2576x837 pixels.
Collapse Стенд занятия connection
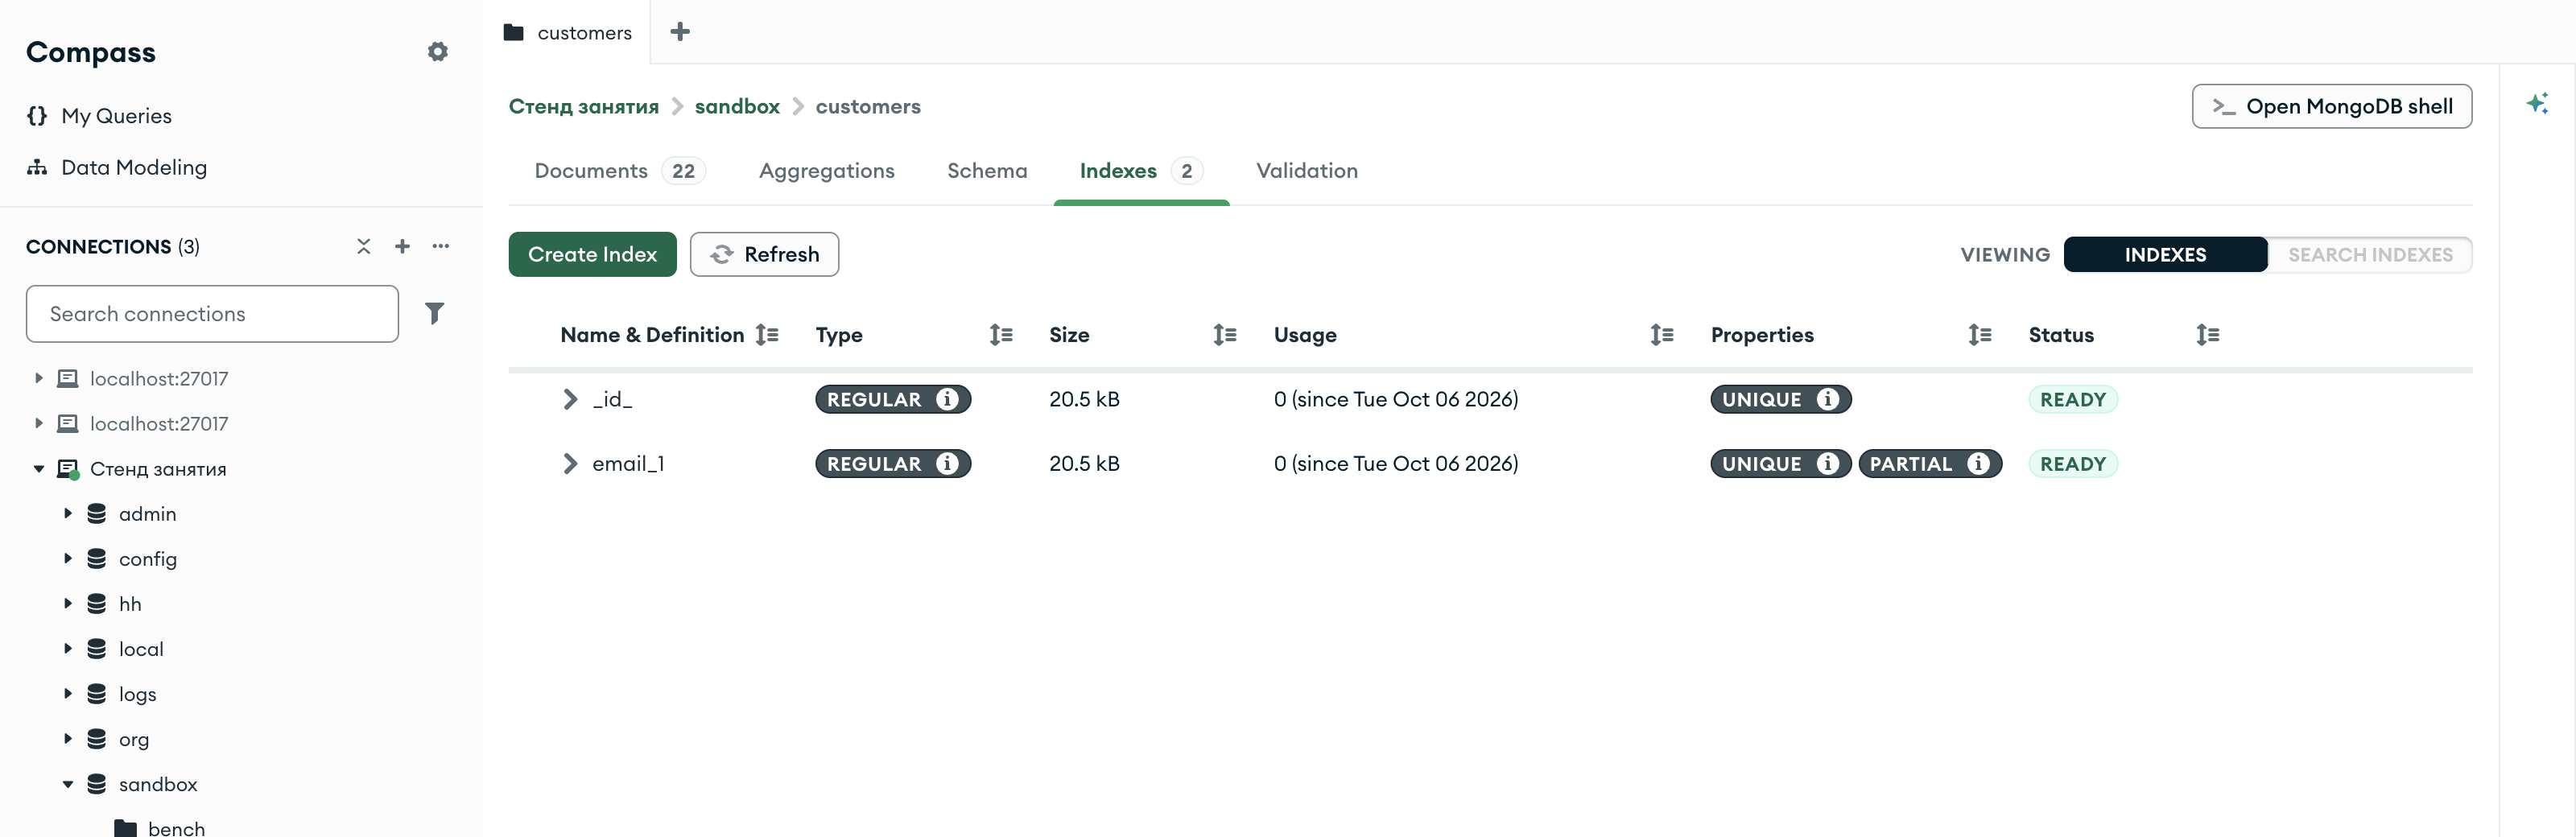point(39,469)
